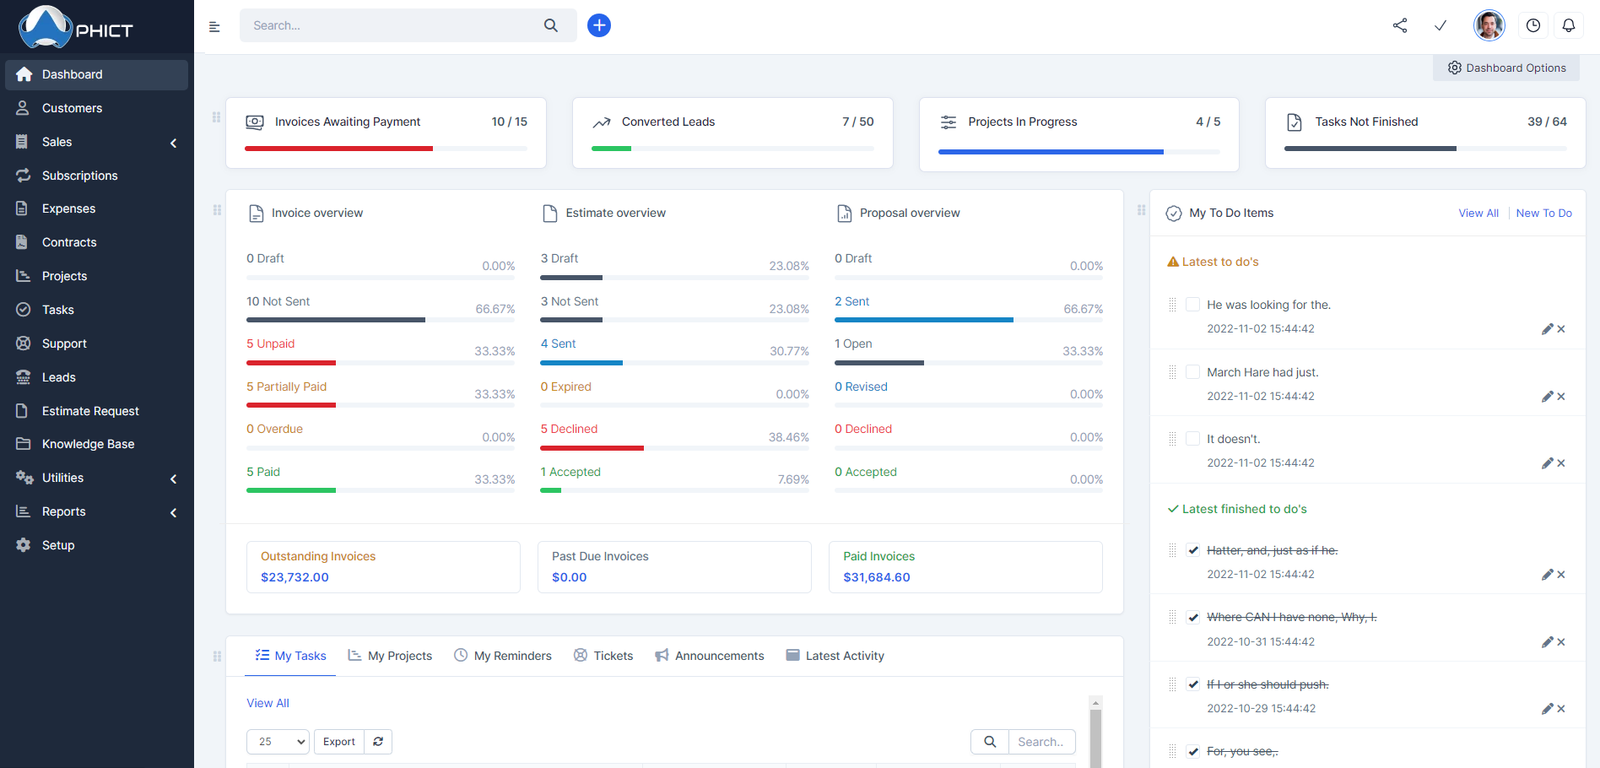Open the '5 Unpaid' invoices link
Image resolution: width=1600 pixels, height=768 pixels.
coord(271,344)
